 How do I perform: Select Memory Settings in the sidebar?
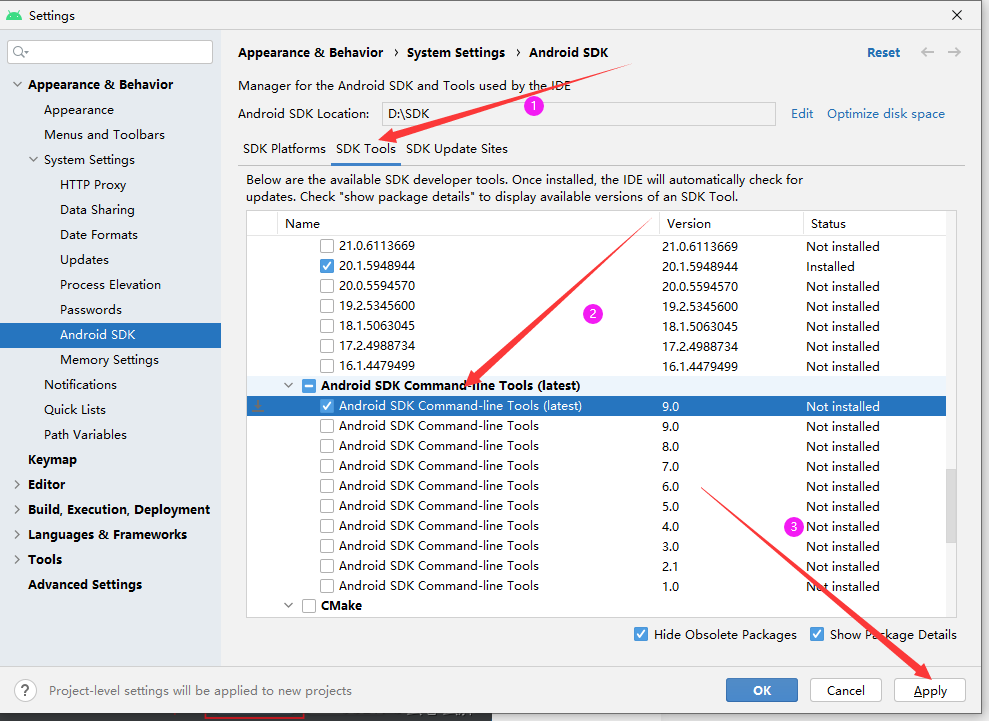(x=109, y=359)
